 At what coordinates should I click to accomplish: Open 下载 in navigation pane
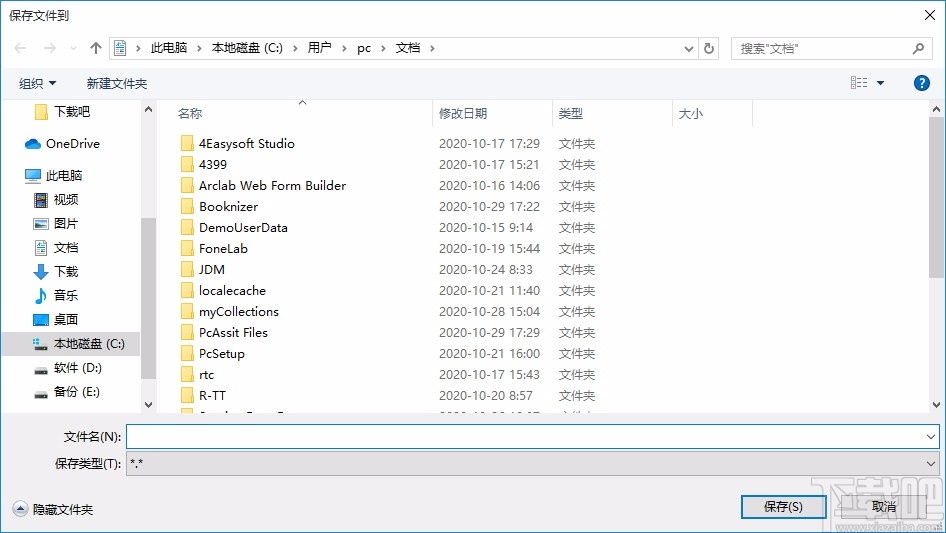point(56,272)
